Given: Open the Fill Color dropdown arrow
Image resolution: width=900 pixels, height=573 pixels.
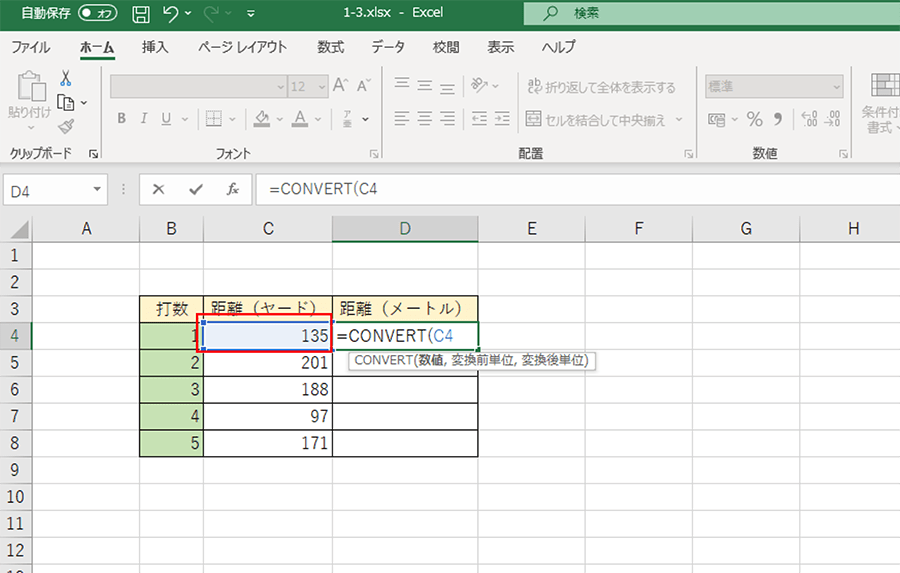Looking at the screenshot, I should tap(280, 119).
